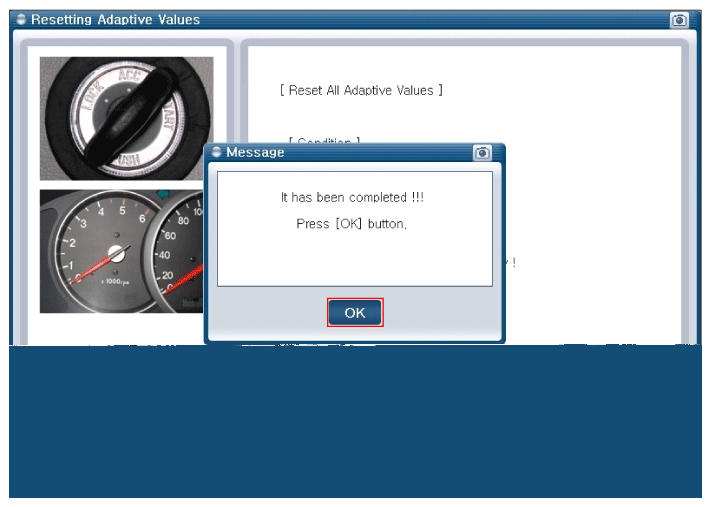Click the main window screenshot camera icon
The width and height of the screenshot is (711, 507).
point(679,20)
